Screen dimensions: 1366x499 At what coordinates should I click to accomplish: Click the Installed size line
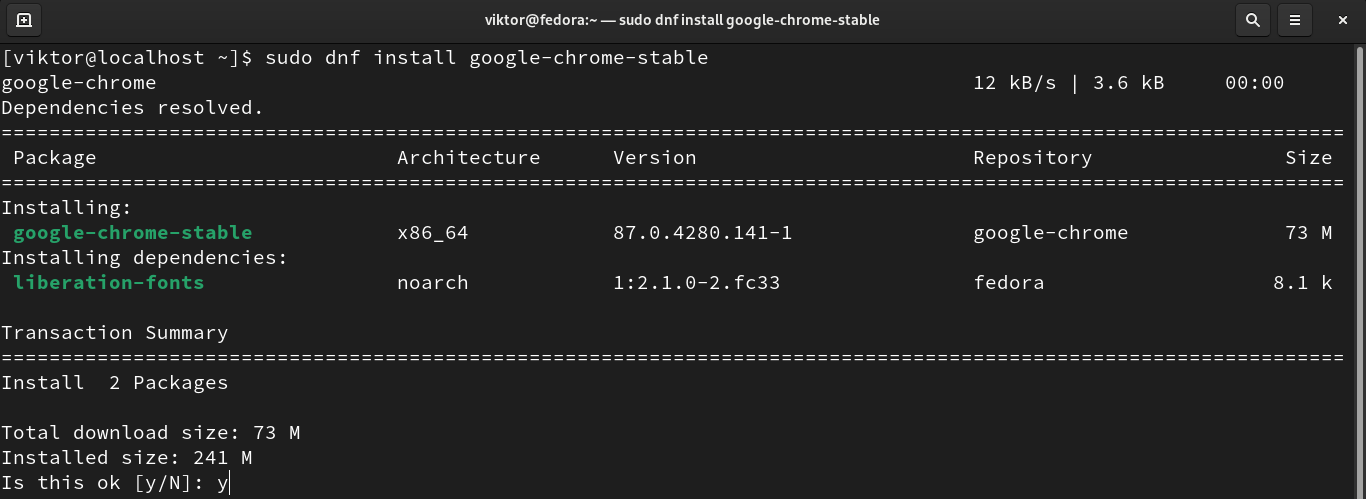(126, 458)
